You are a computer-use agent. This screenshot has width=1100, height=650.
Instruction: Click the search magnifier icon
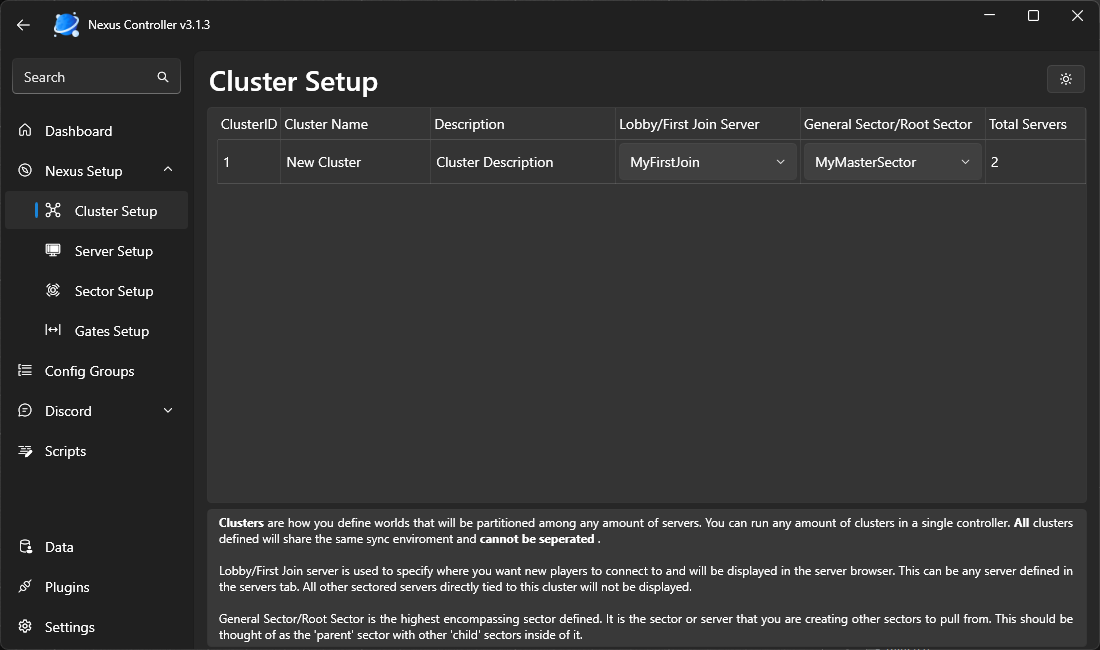click(163, 77)
